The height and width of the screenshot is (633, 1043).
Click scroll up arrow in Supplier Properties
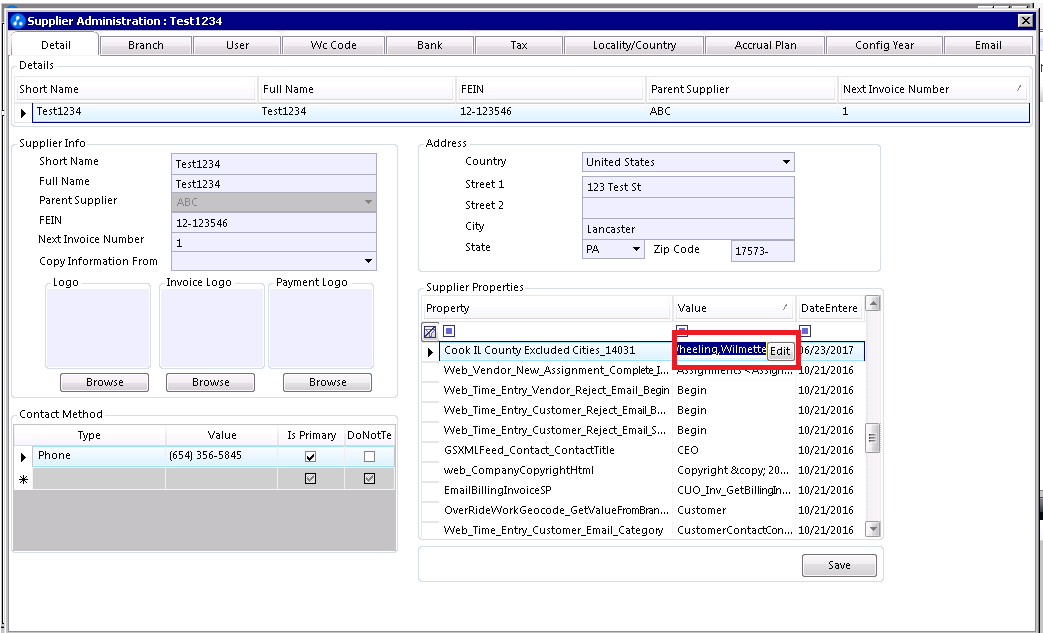click(x=872, y=303)
